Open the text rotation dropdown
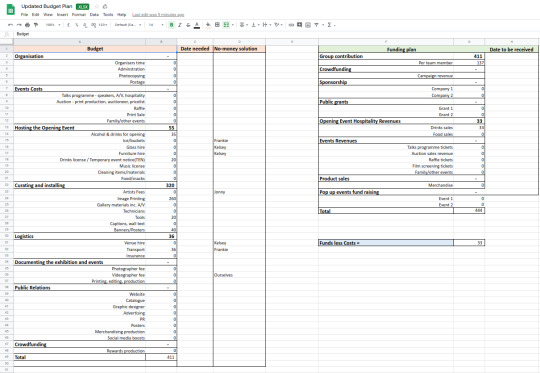This screenshot has height=373, width=540. click(x=278, y=25)
